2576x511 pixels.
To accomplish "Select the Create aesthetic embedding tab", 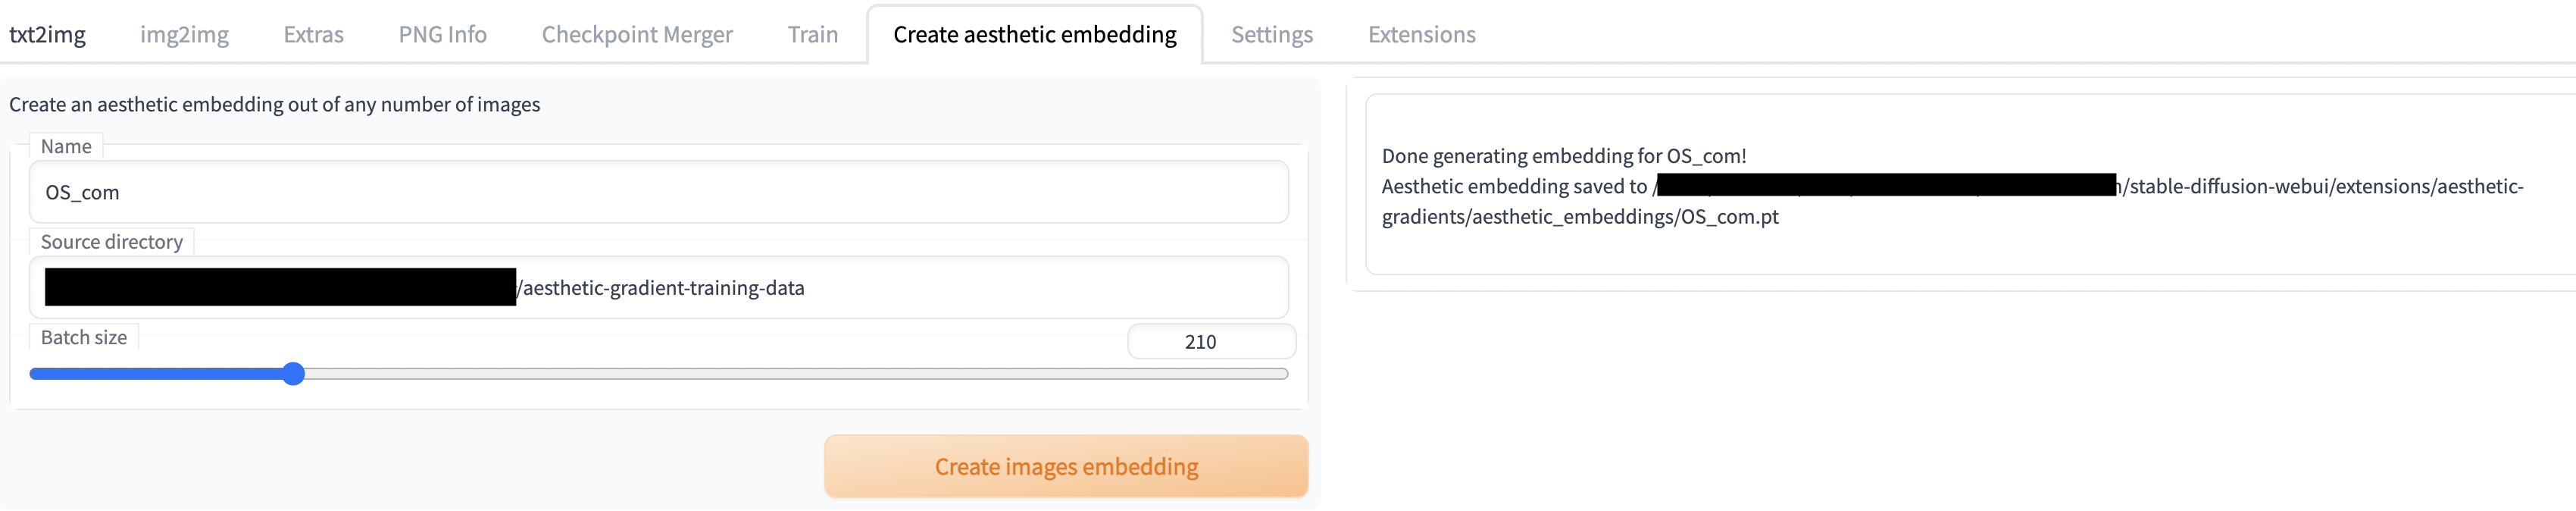I will pyautogui.click(x=1035, y=34).
